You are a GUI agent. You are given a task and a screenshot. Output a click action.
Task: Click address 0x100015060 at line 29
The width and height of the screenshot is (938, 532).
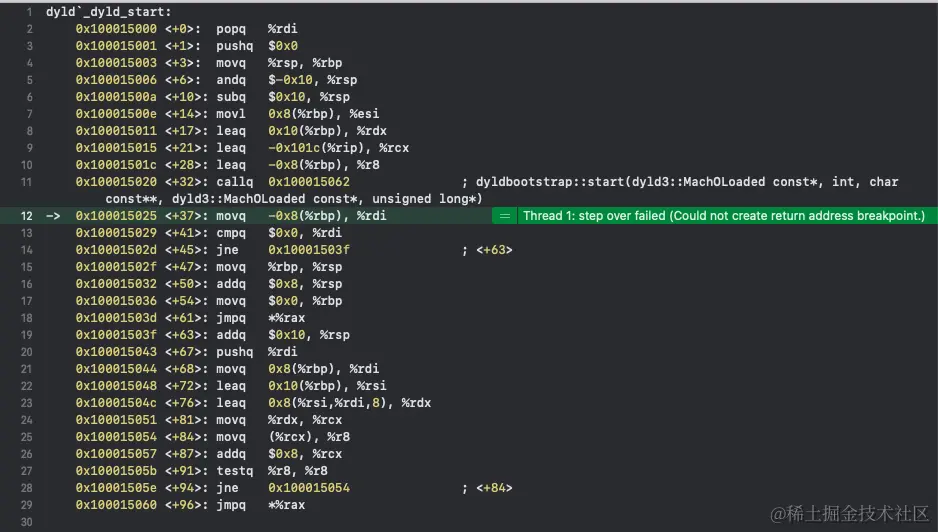[116, 505]
